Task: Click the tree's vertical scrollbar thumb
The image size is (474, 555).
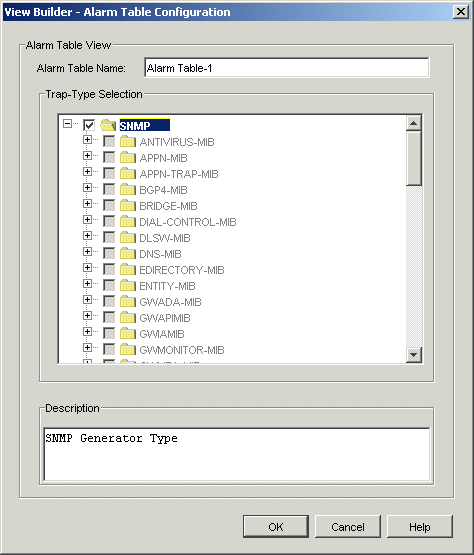Action: pyautogui.click(x=413, y=158)
